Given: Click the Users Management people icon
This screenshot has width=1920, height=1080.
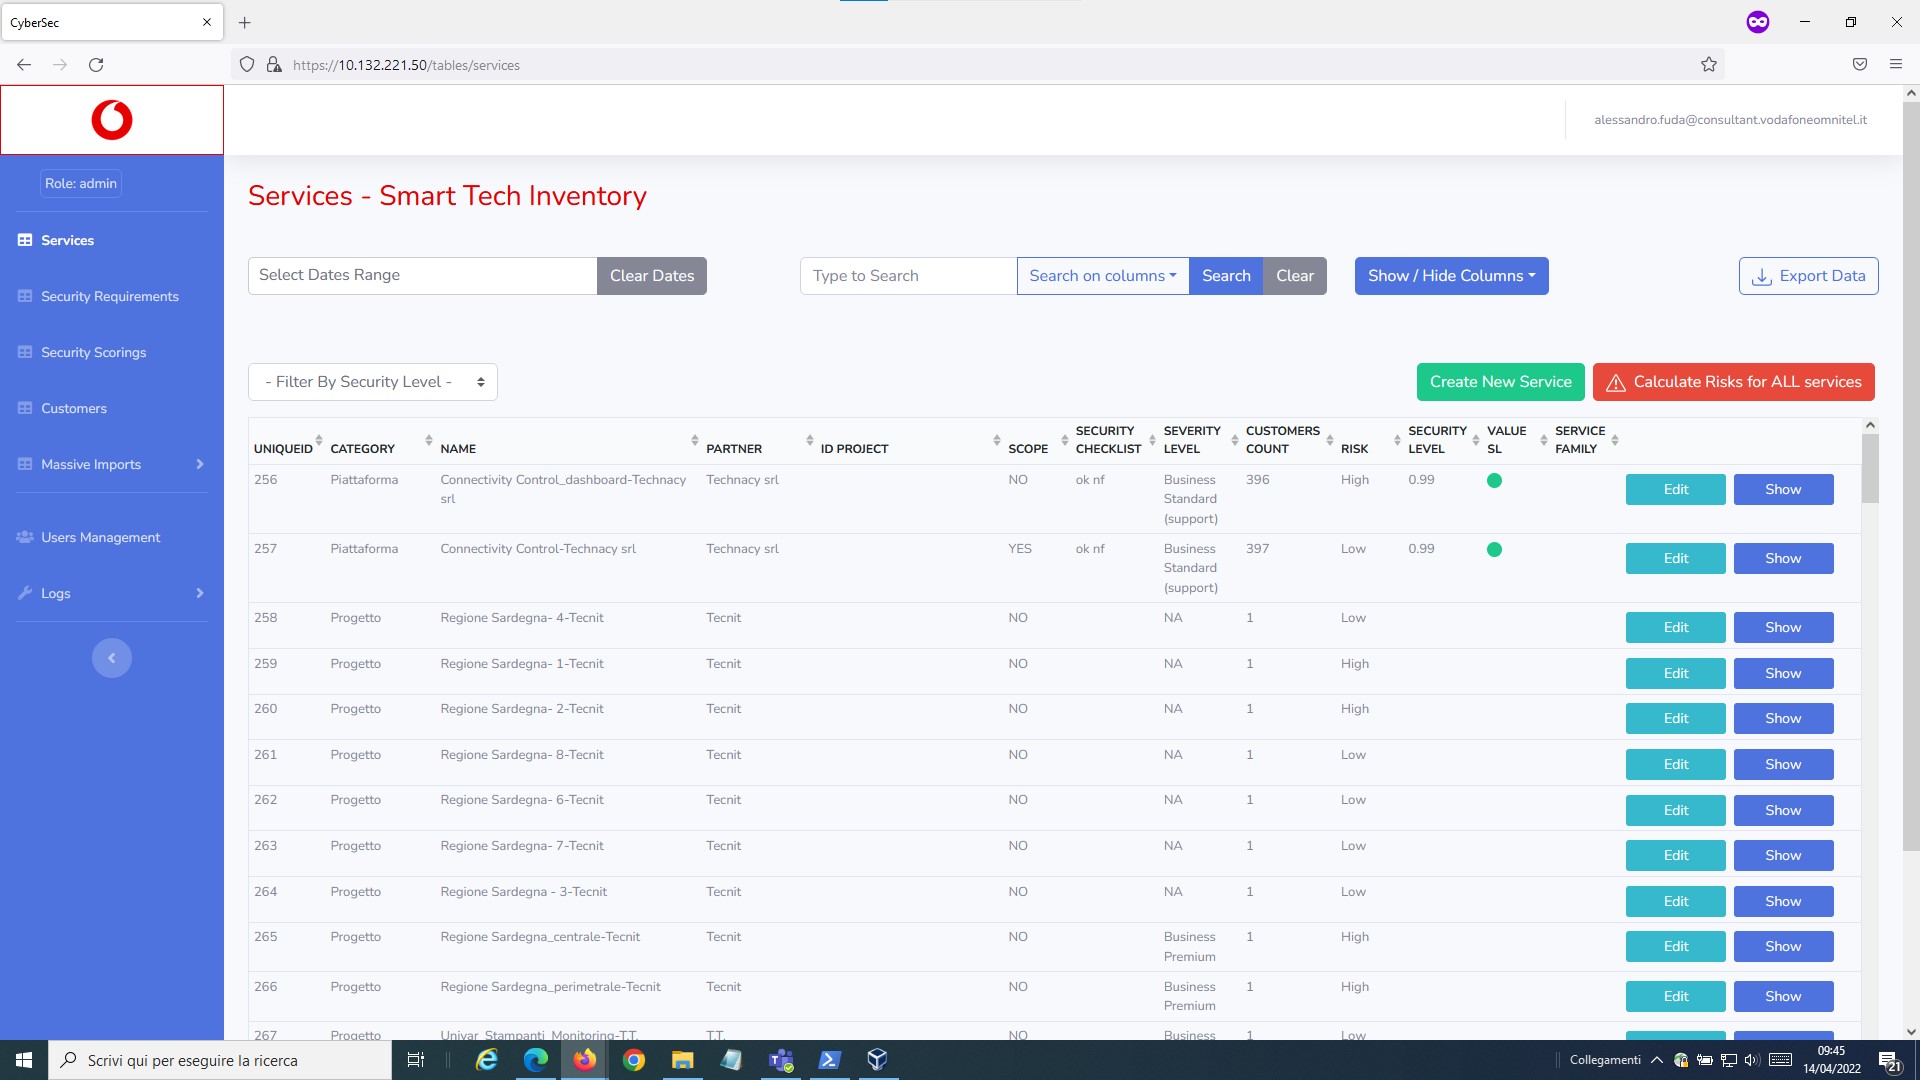Looking at the screenshot, I should pos(25,537).
